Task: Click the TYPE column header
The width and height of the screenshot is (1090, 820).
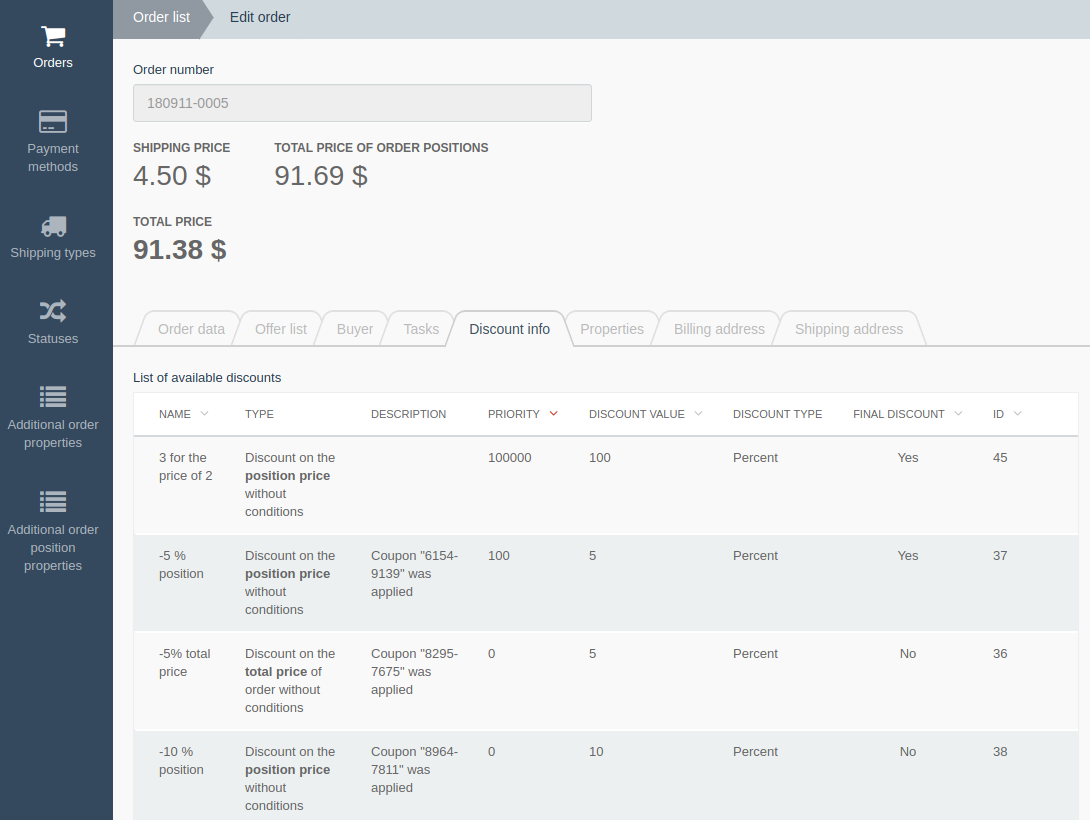Action: [x=259, y=414]
